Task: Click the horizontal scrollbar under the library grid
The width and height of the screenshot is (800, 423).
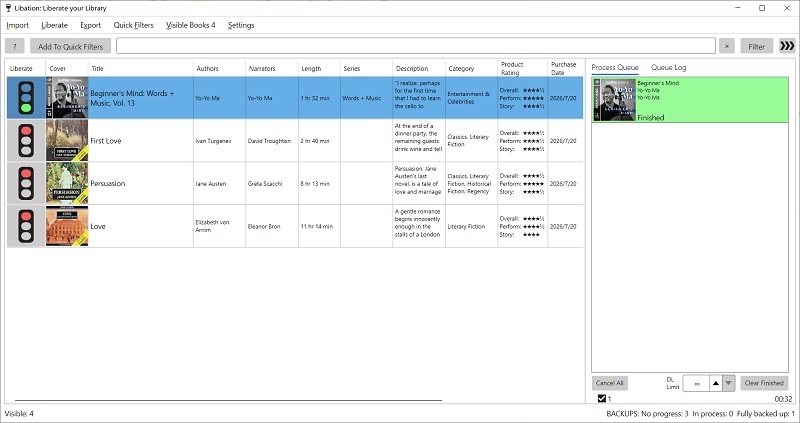Action: [229, 401]
